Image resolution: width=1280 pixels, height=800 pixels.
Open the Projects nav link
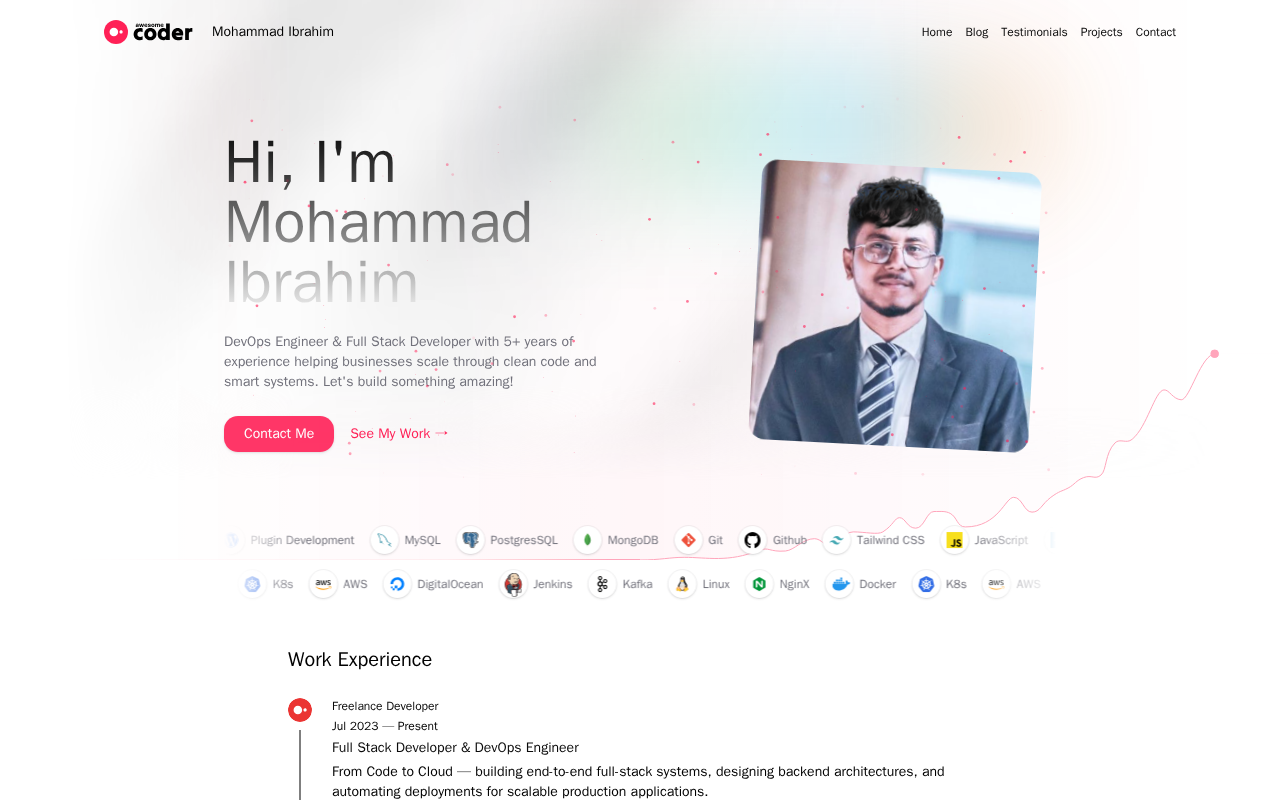click(1101, 32)
